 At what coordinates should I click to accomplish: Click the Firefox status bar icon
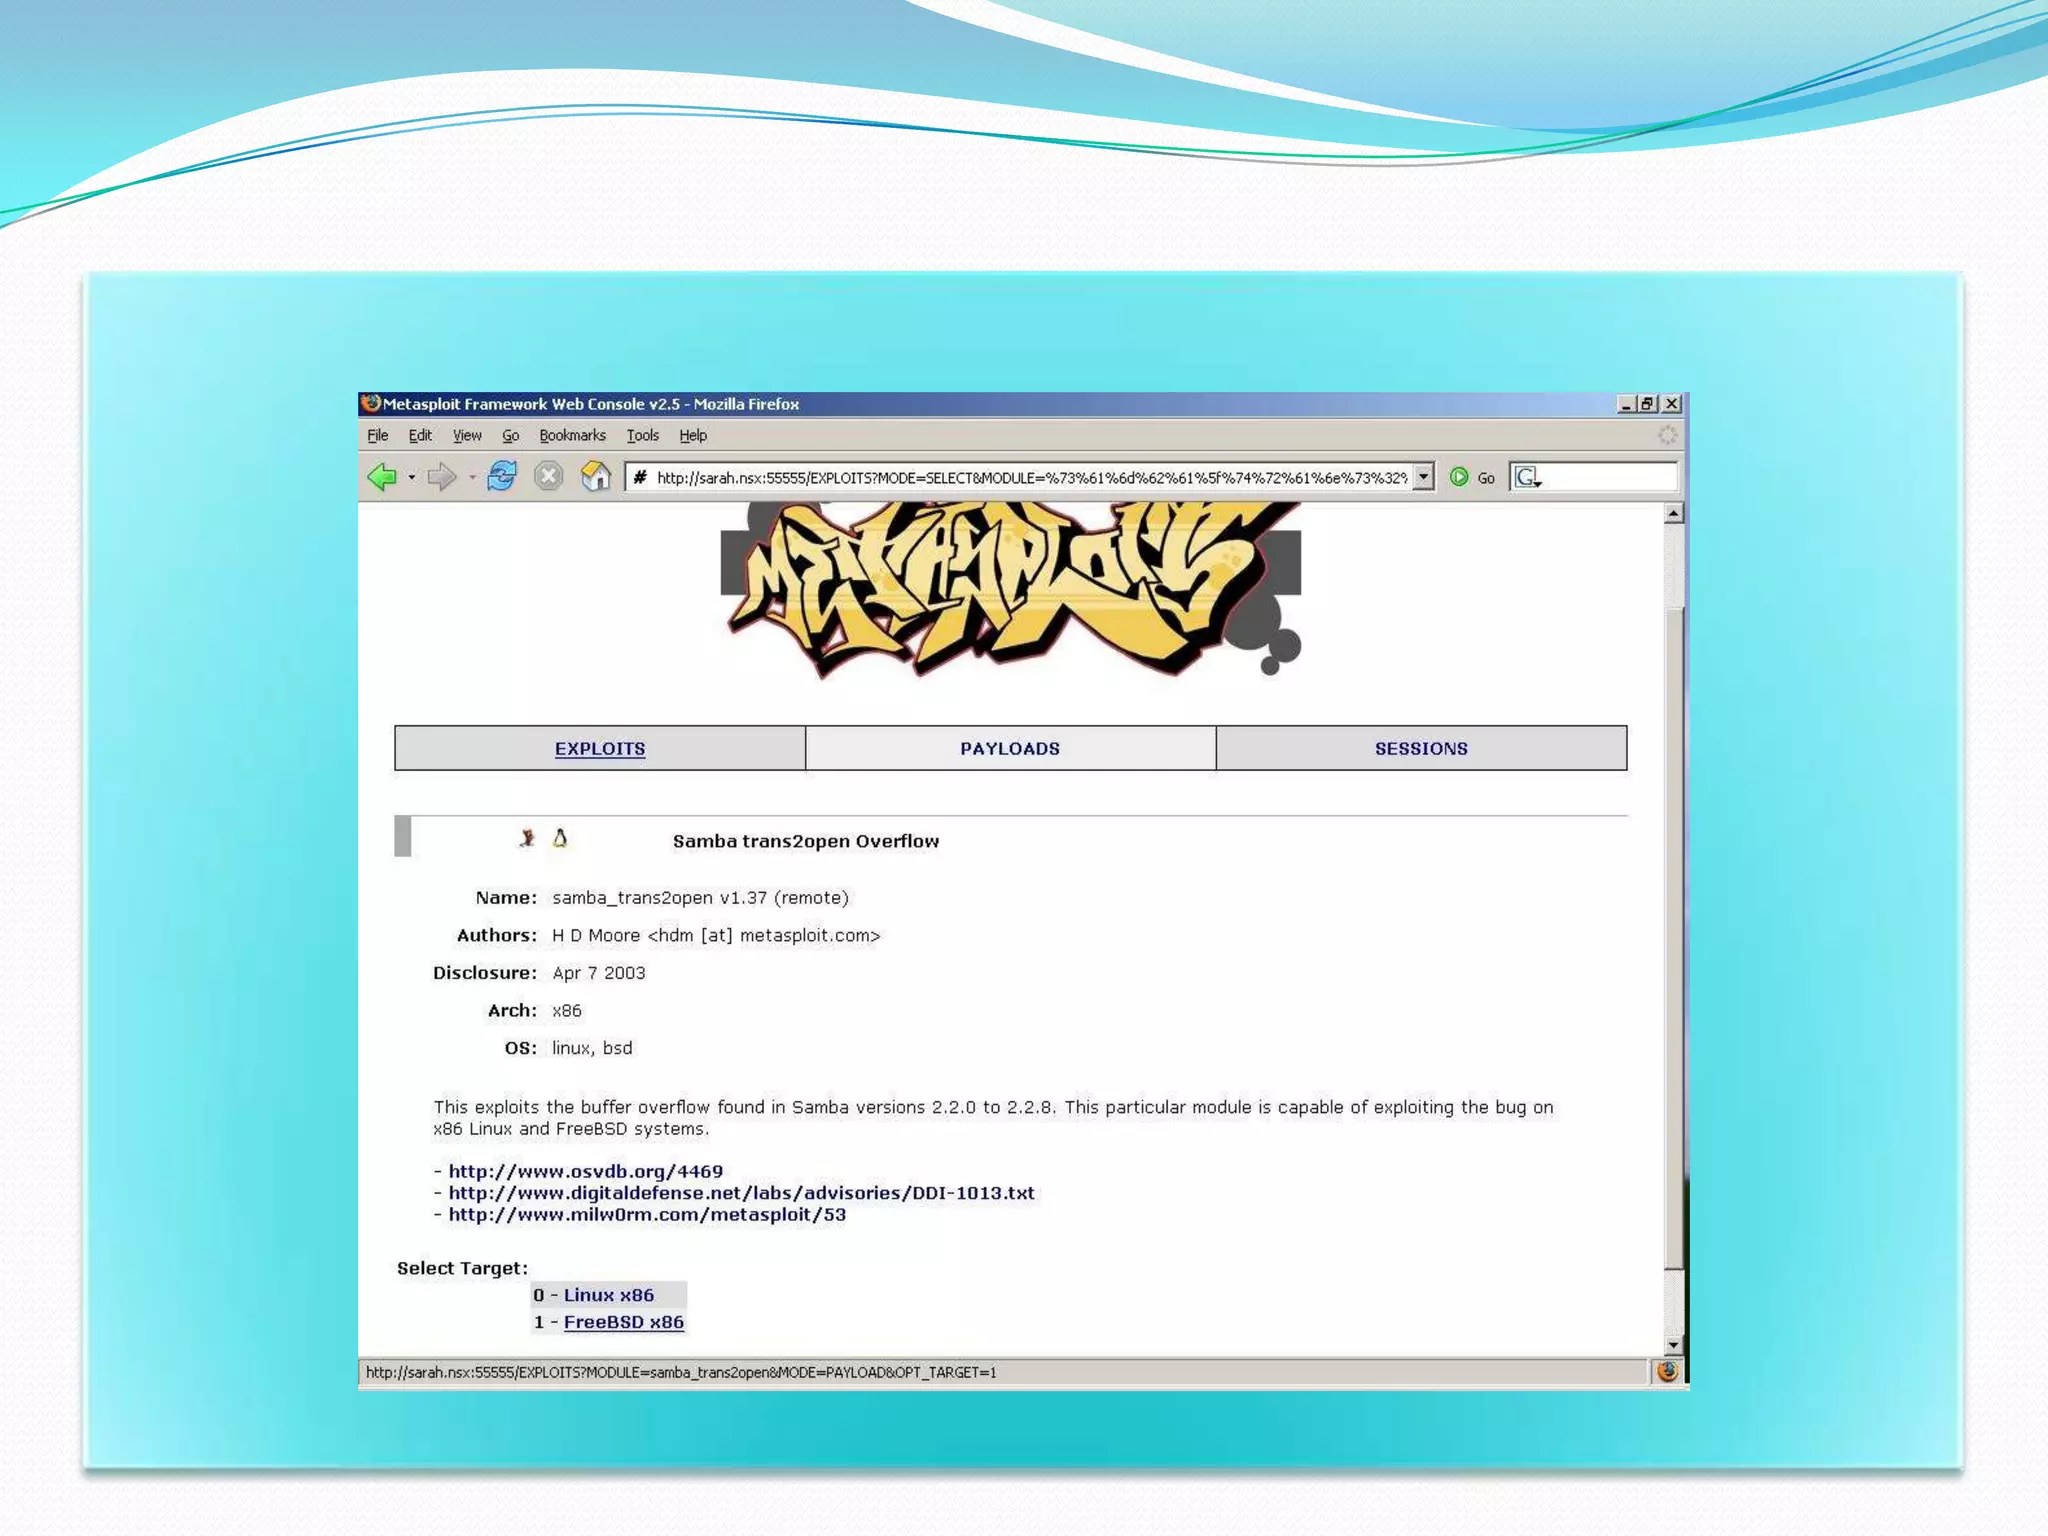1667,1372
